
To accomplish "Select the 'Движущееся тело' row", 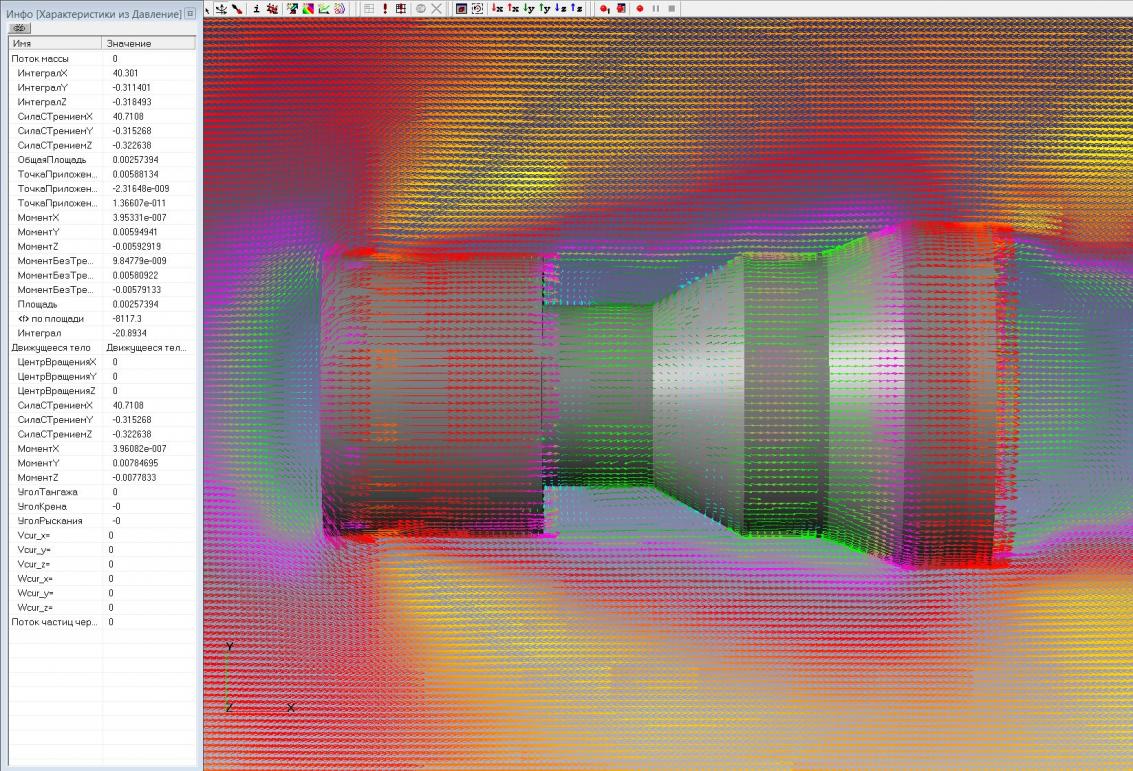I will point(50,347).
